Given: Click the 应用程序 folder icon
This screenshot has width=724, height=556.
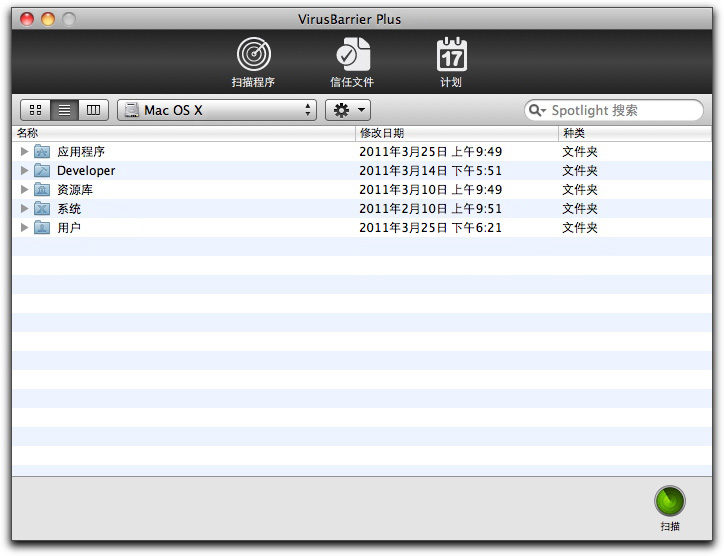Looking at the screenshot, I should tap(42, 151).
